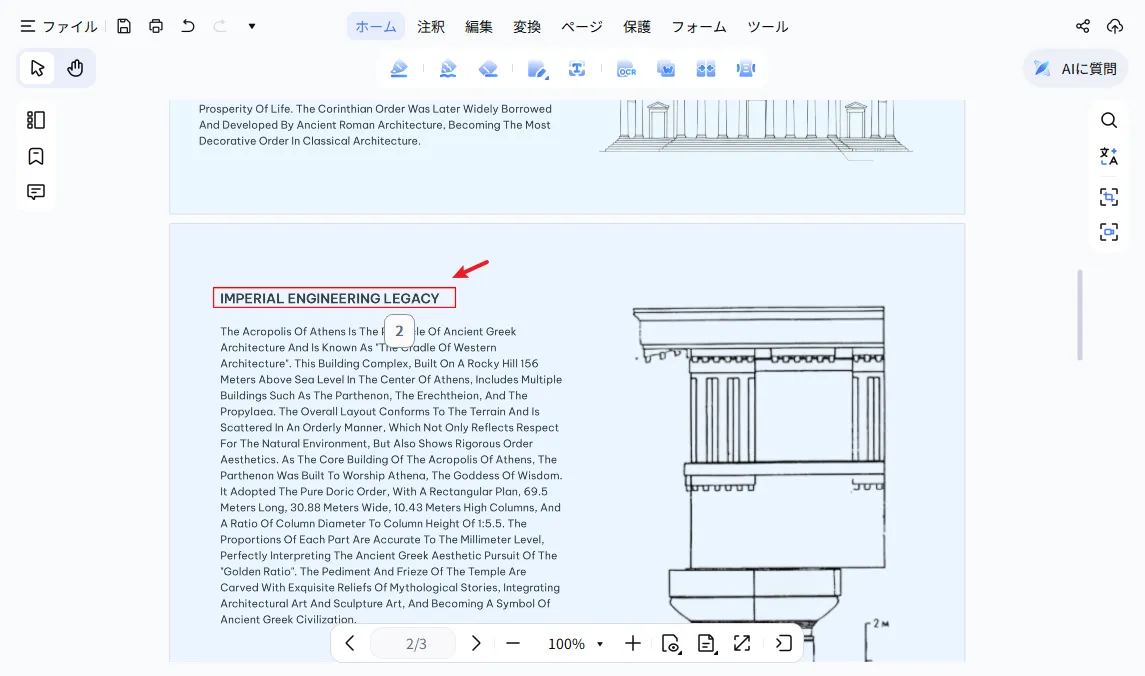1145x676 pixels.
Task: Open the bookmarks panel
Action: [x=36, y=156]
